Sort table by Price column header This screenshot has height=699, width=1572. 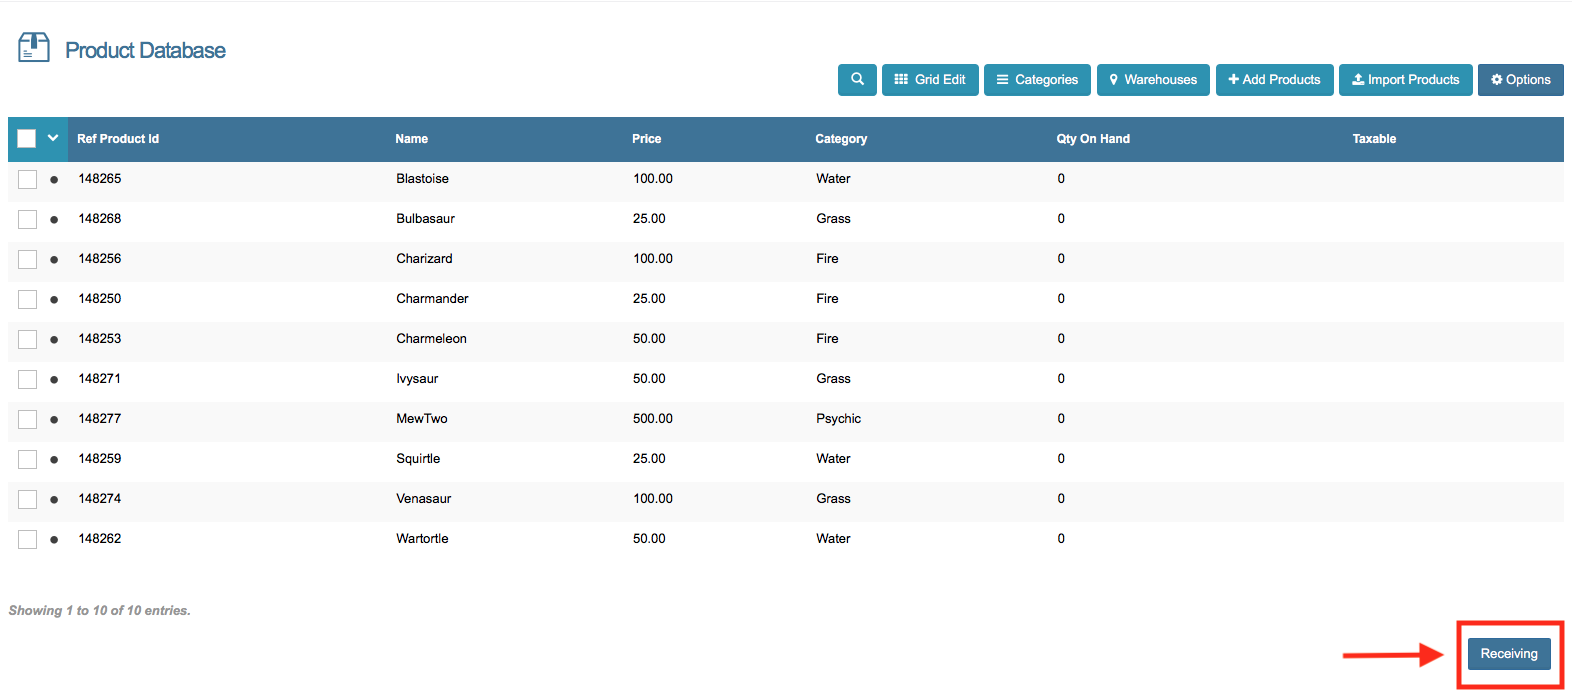(646, 139)
